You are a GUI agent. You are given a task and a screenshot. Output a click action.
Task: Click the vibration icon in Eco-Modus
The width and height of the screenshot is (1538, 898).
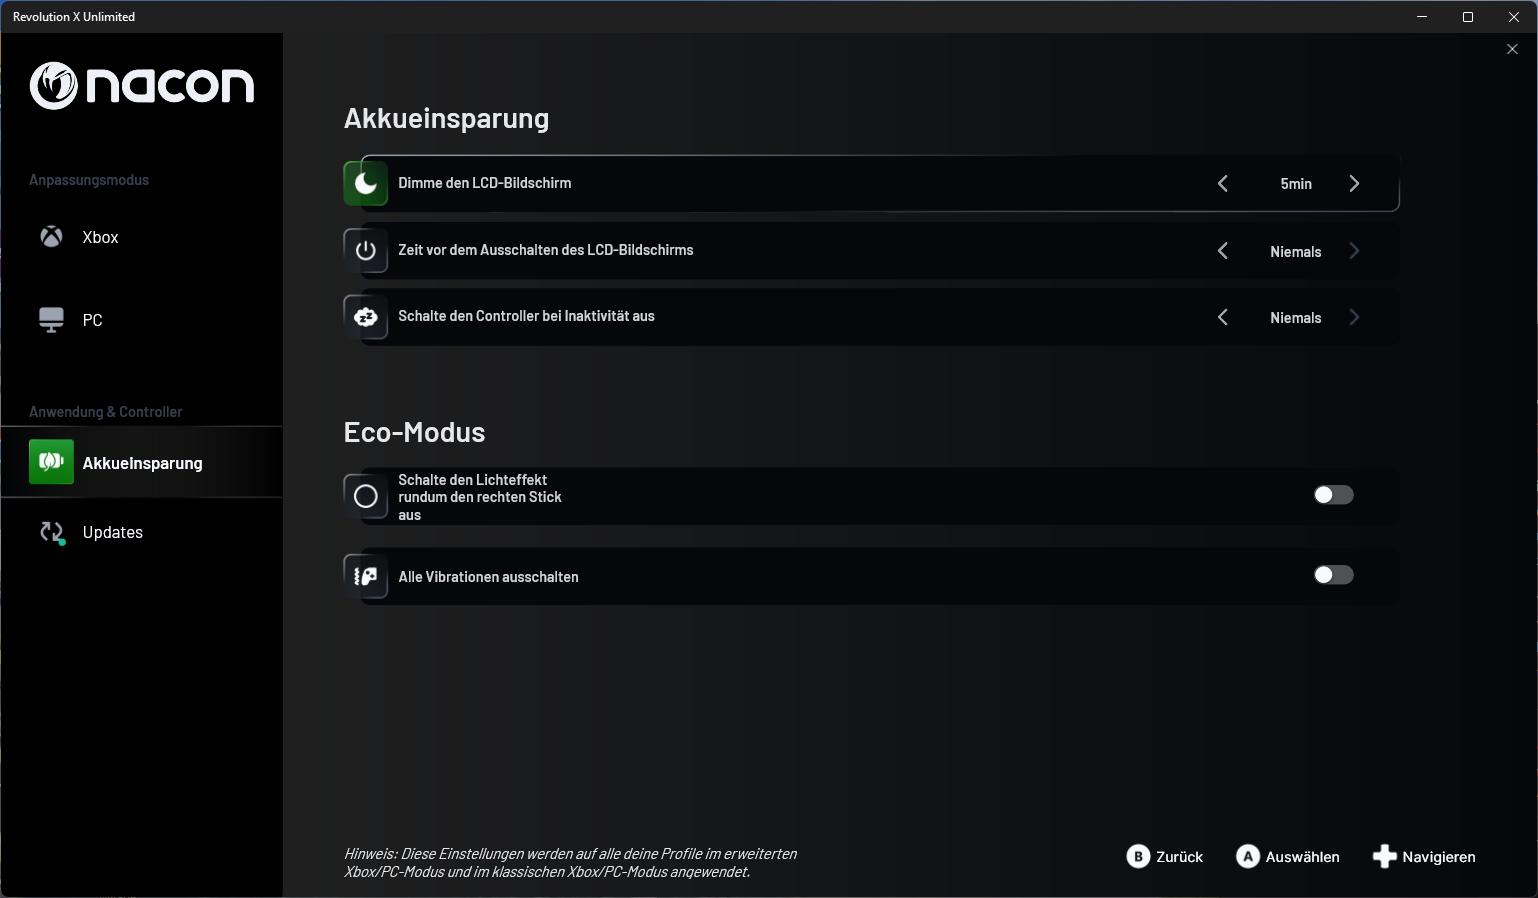pos(366,577)
